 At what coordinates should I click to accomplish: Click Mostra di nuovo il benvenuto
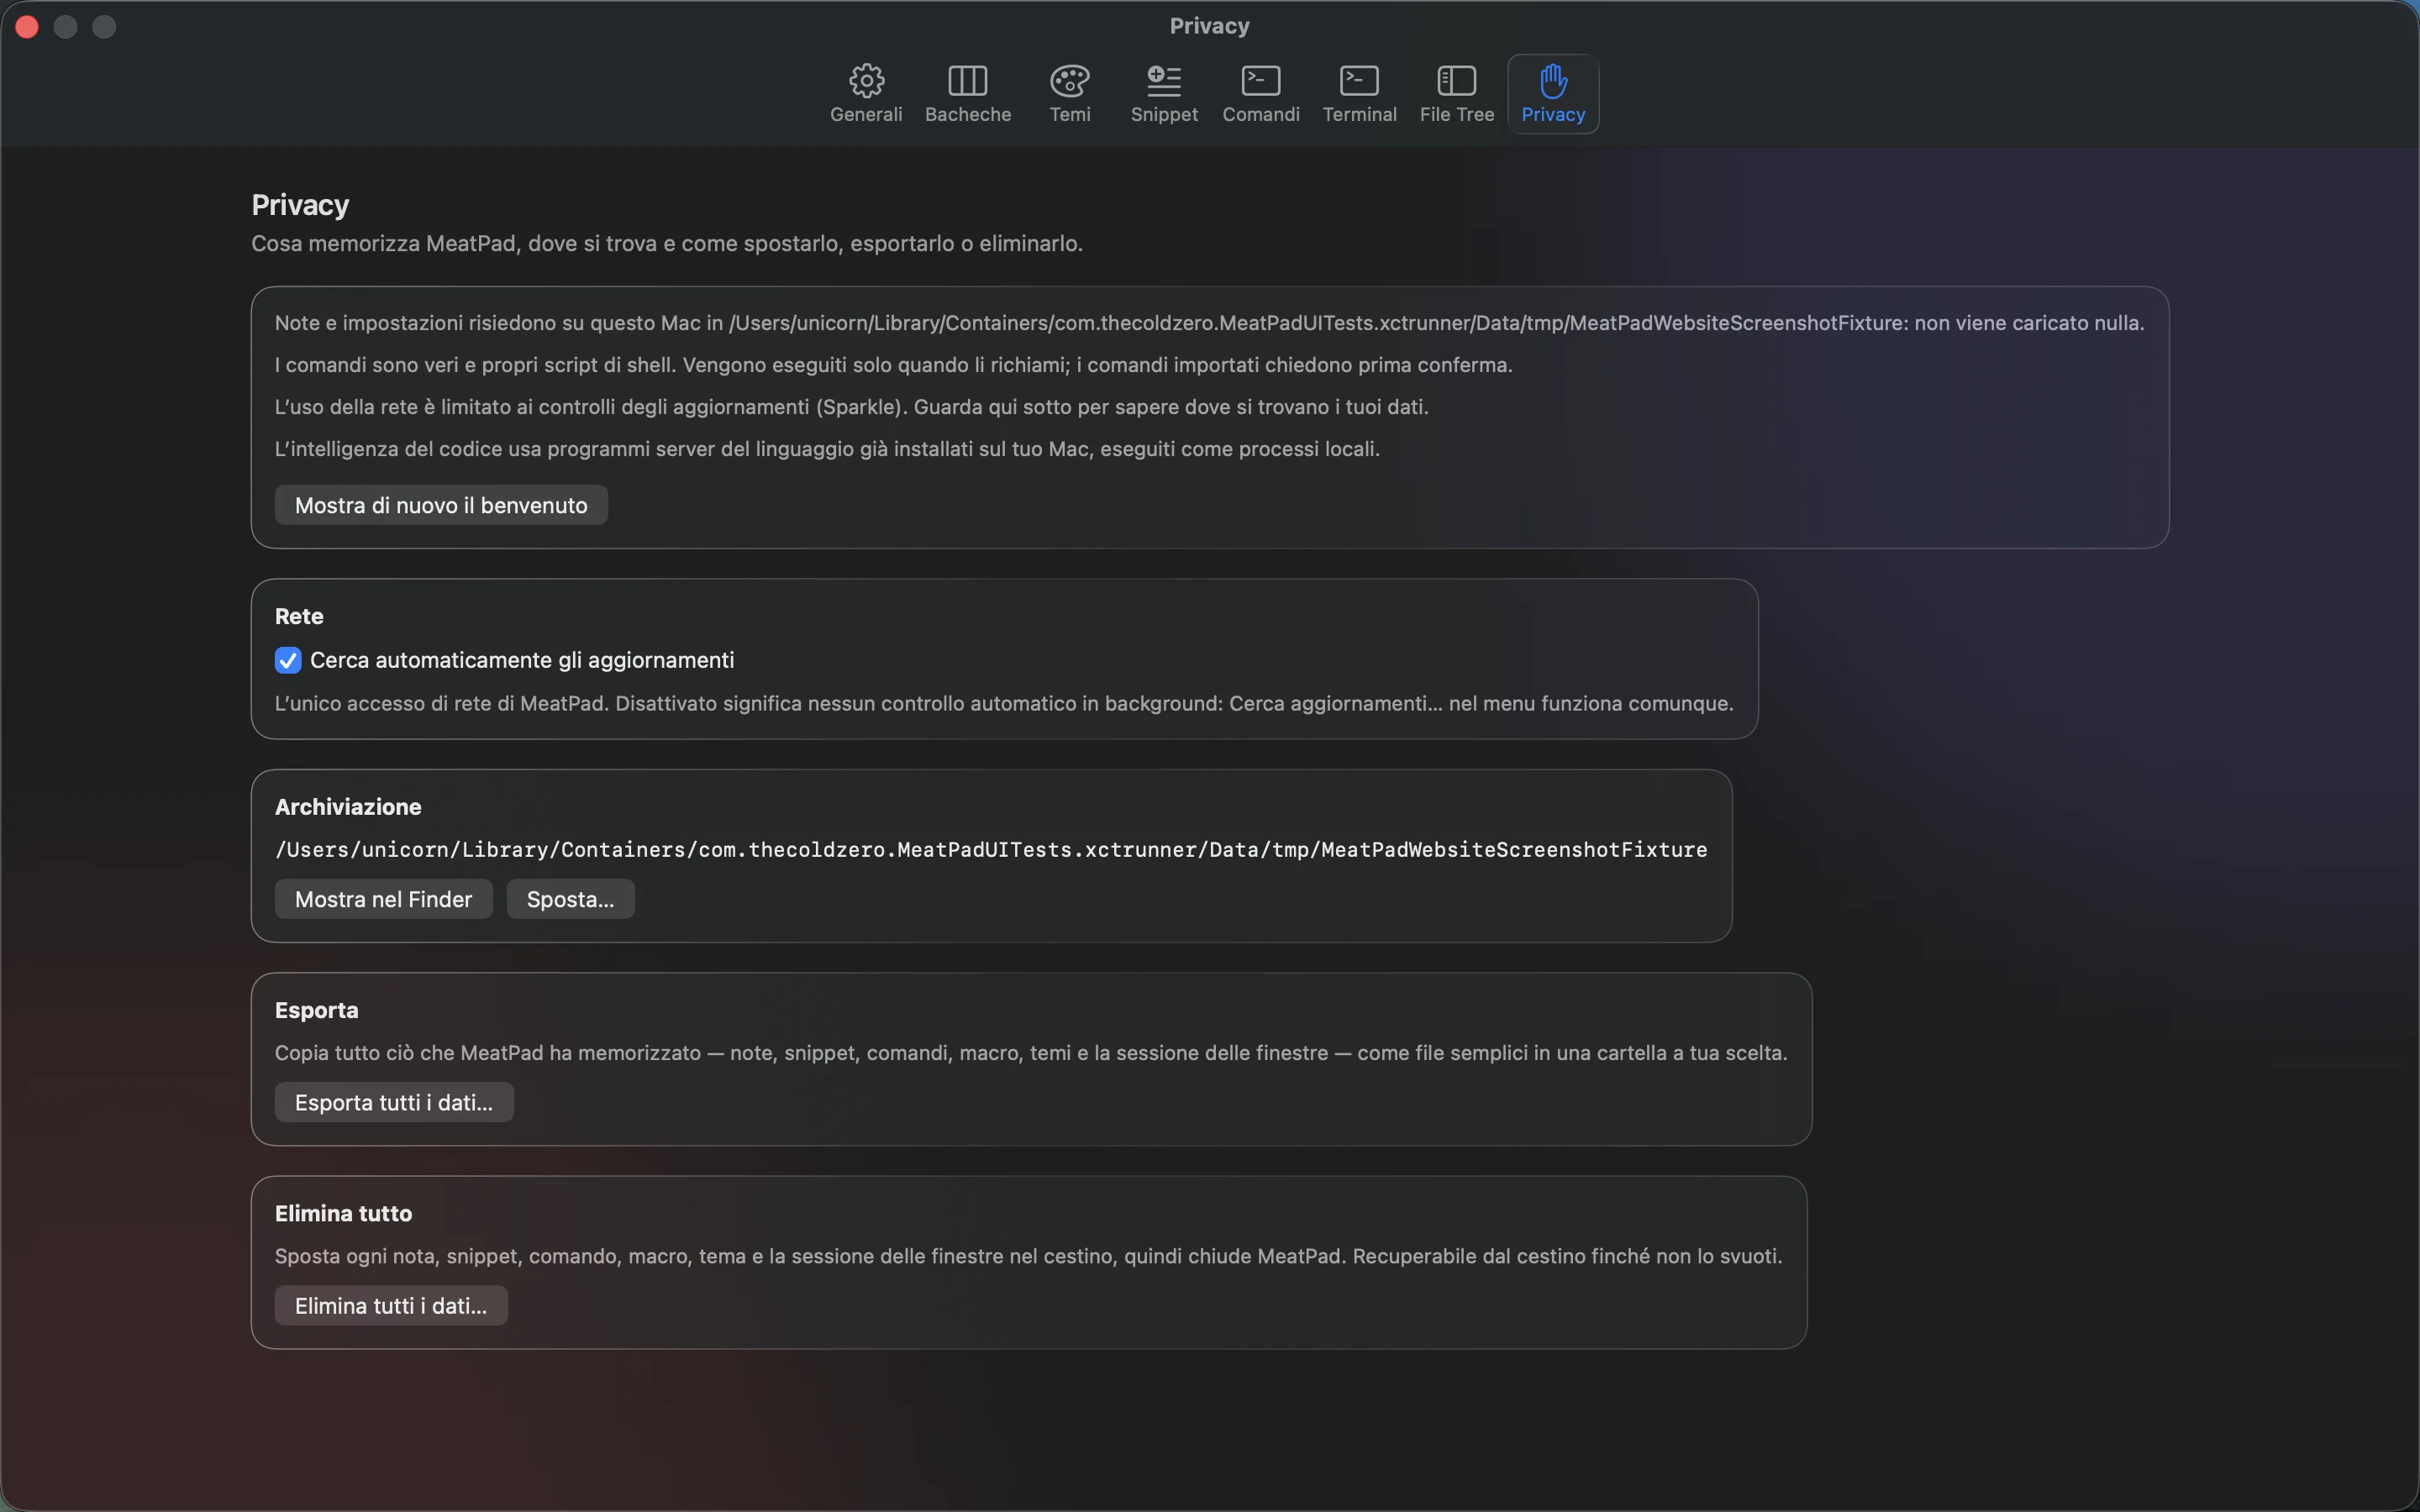[441, 505]
